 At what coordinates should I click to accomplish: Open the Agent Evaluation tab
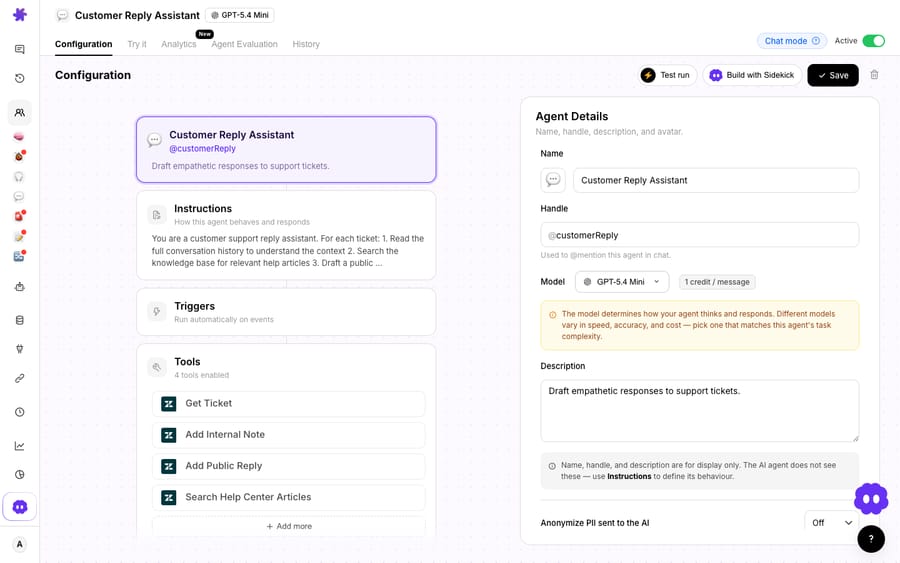[x=245, y=44]
